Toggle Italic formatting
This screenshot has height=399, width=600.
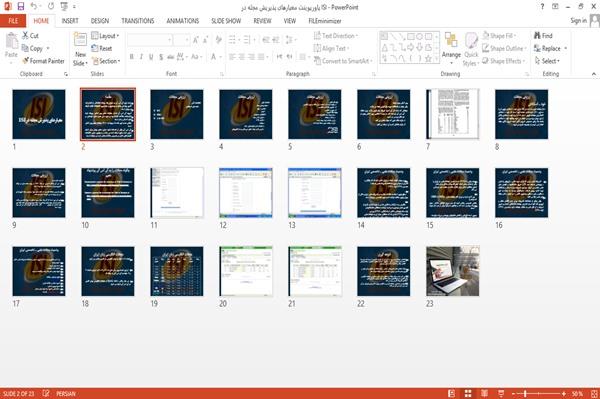coord(141,57)
